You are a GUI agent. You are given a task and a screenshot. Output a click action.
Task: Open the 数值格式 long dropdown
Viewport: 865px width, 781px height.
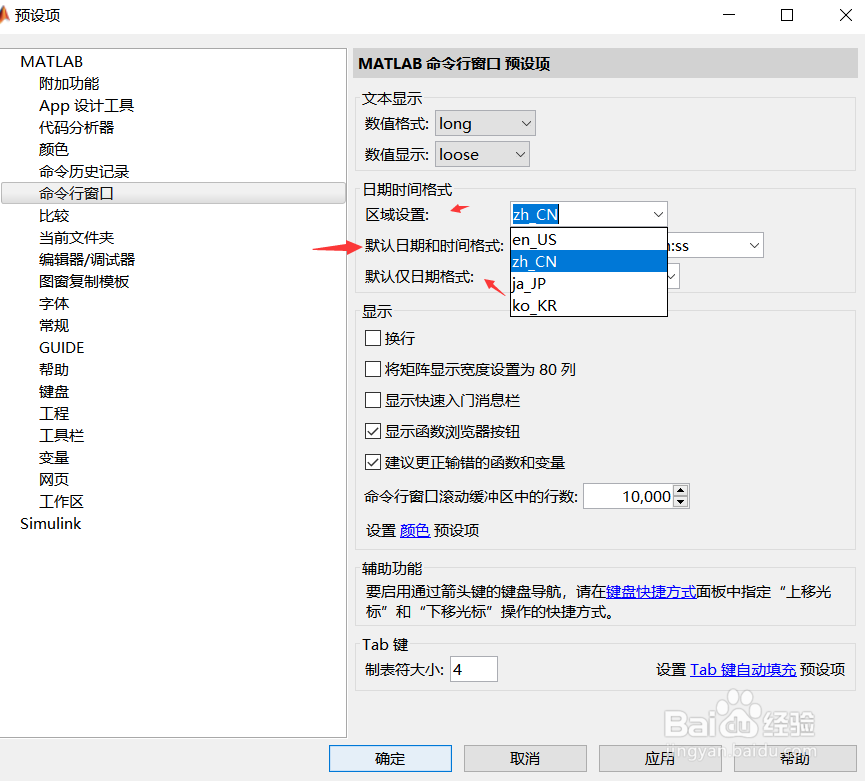click(485, 124)
